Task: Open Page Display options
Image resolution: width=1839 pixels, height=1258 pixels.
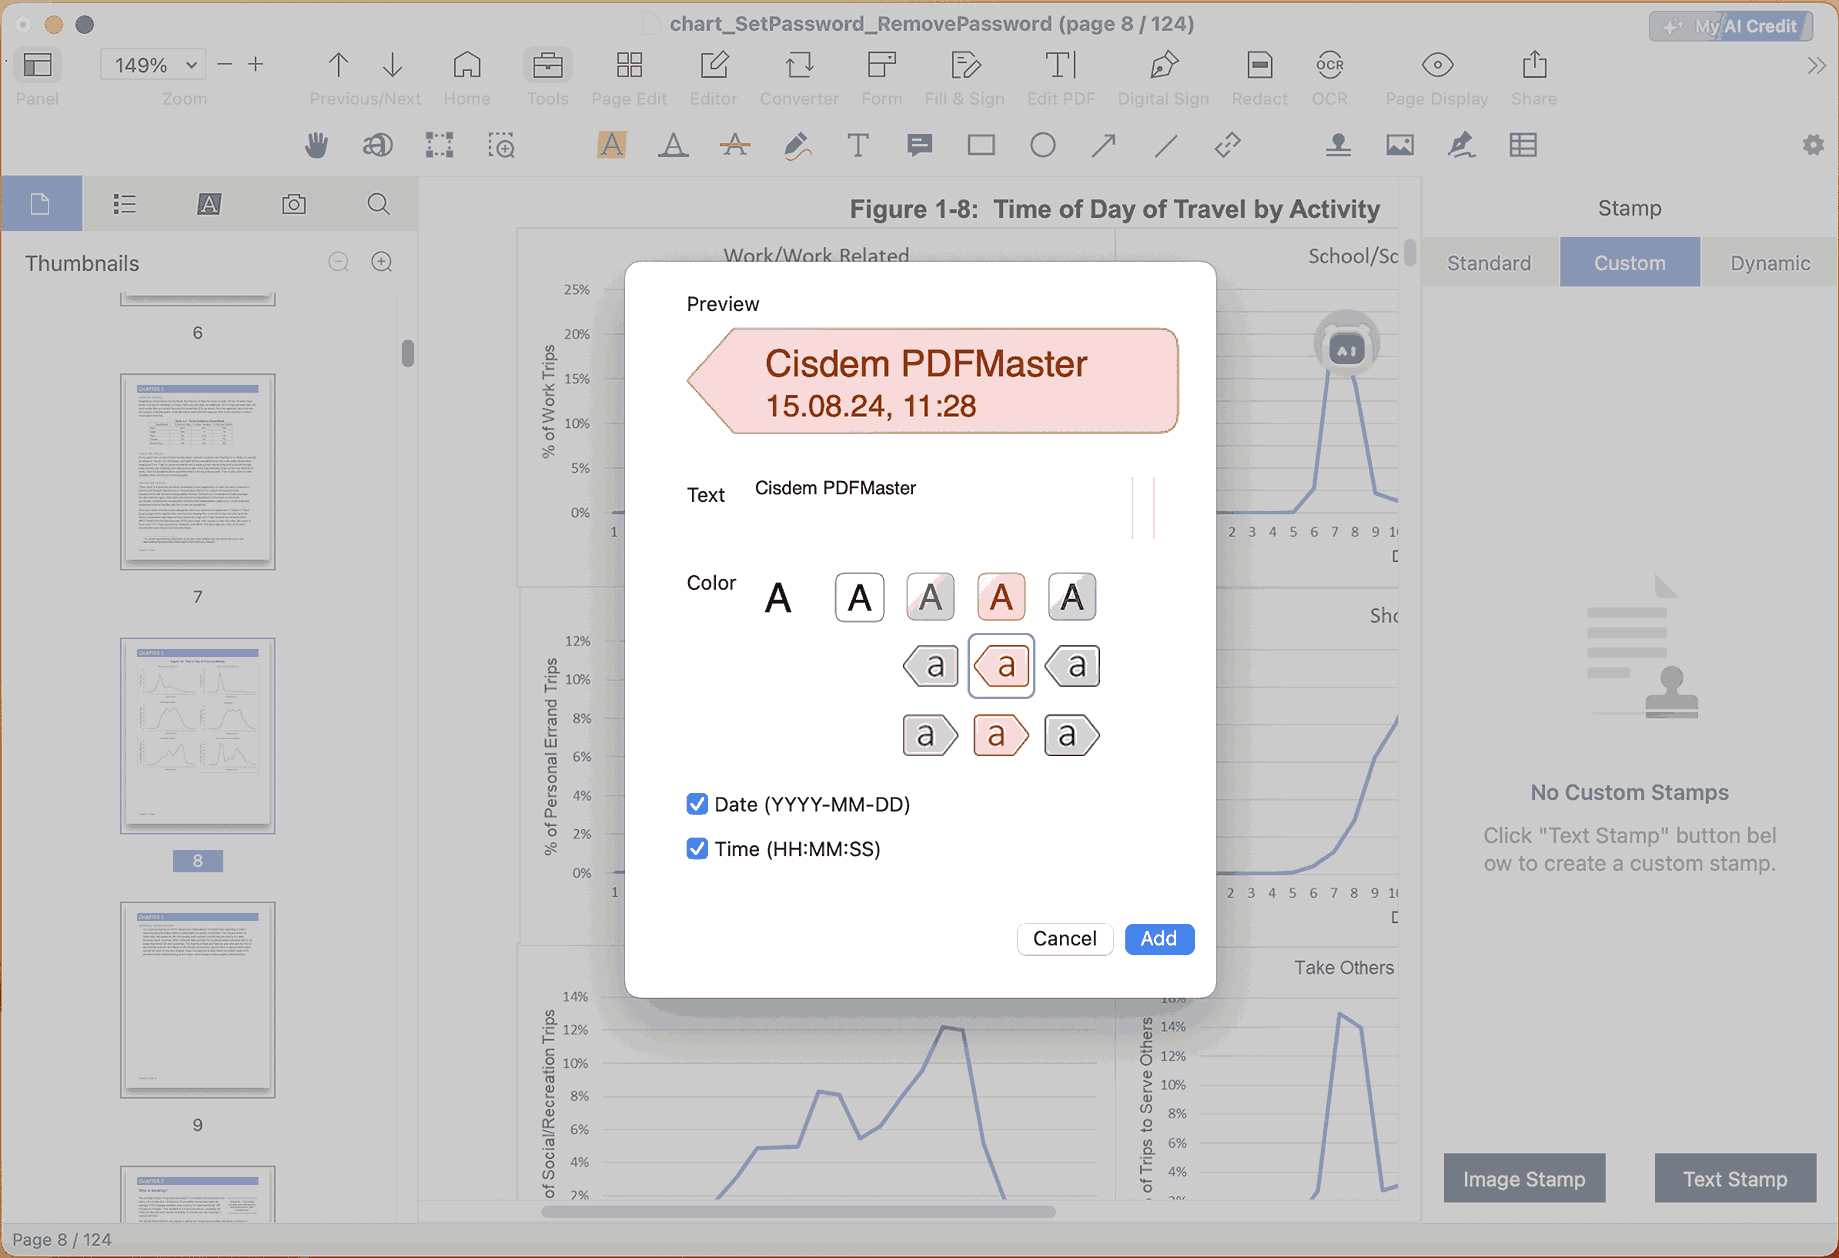Action: pyautogui.click(x=1437, y=65)
